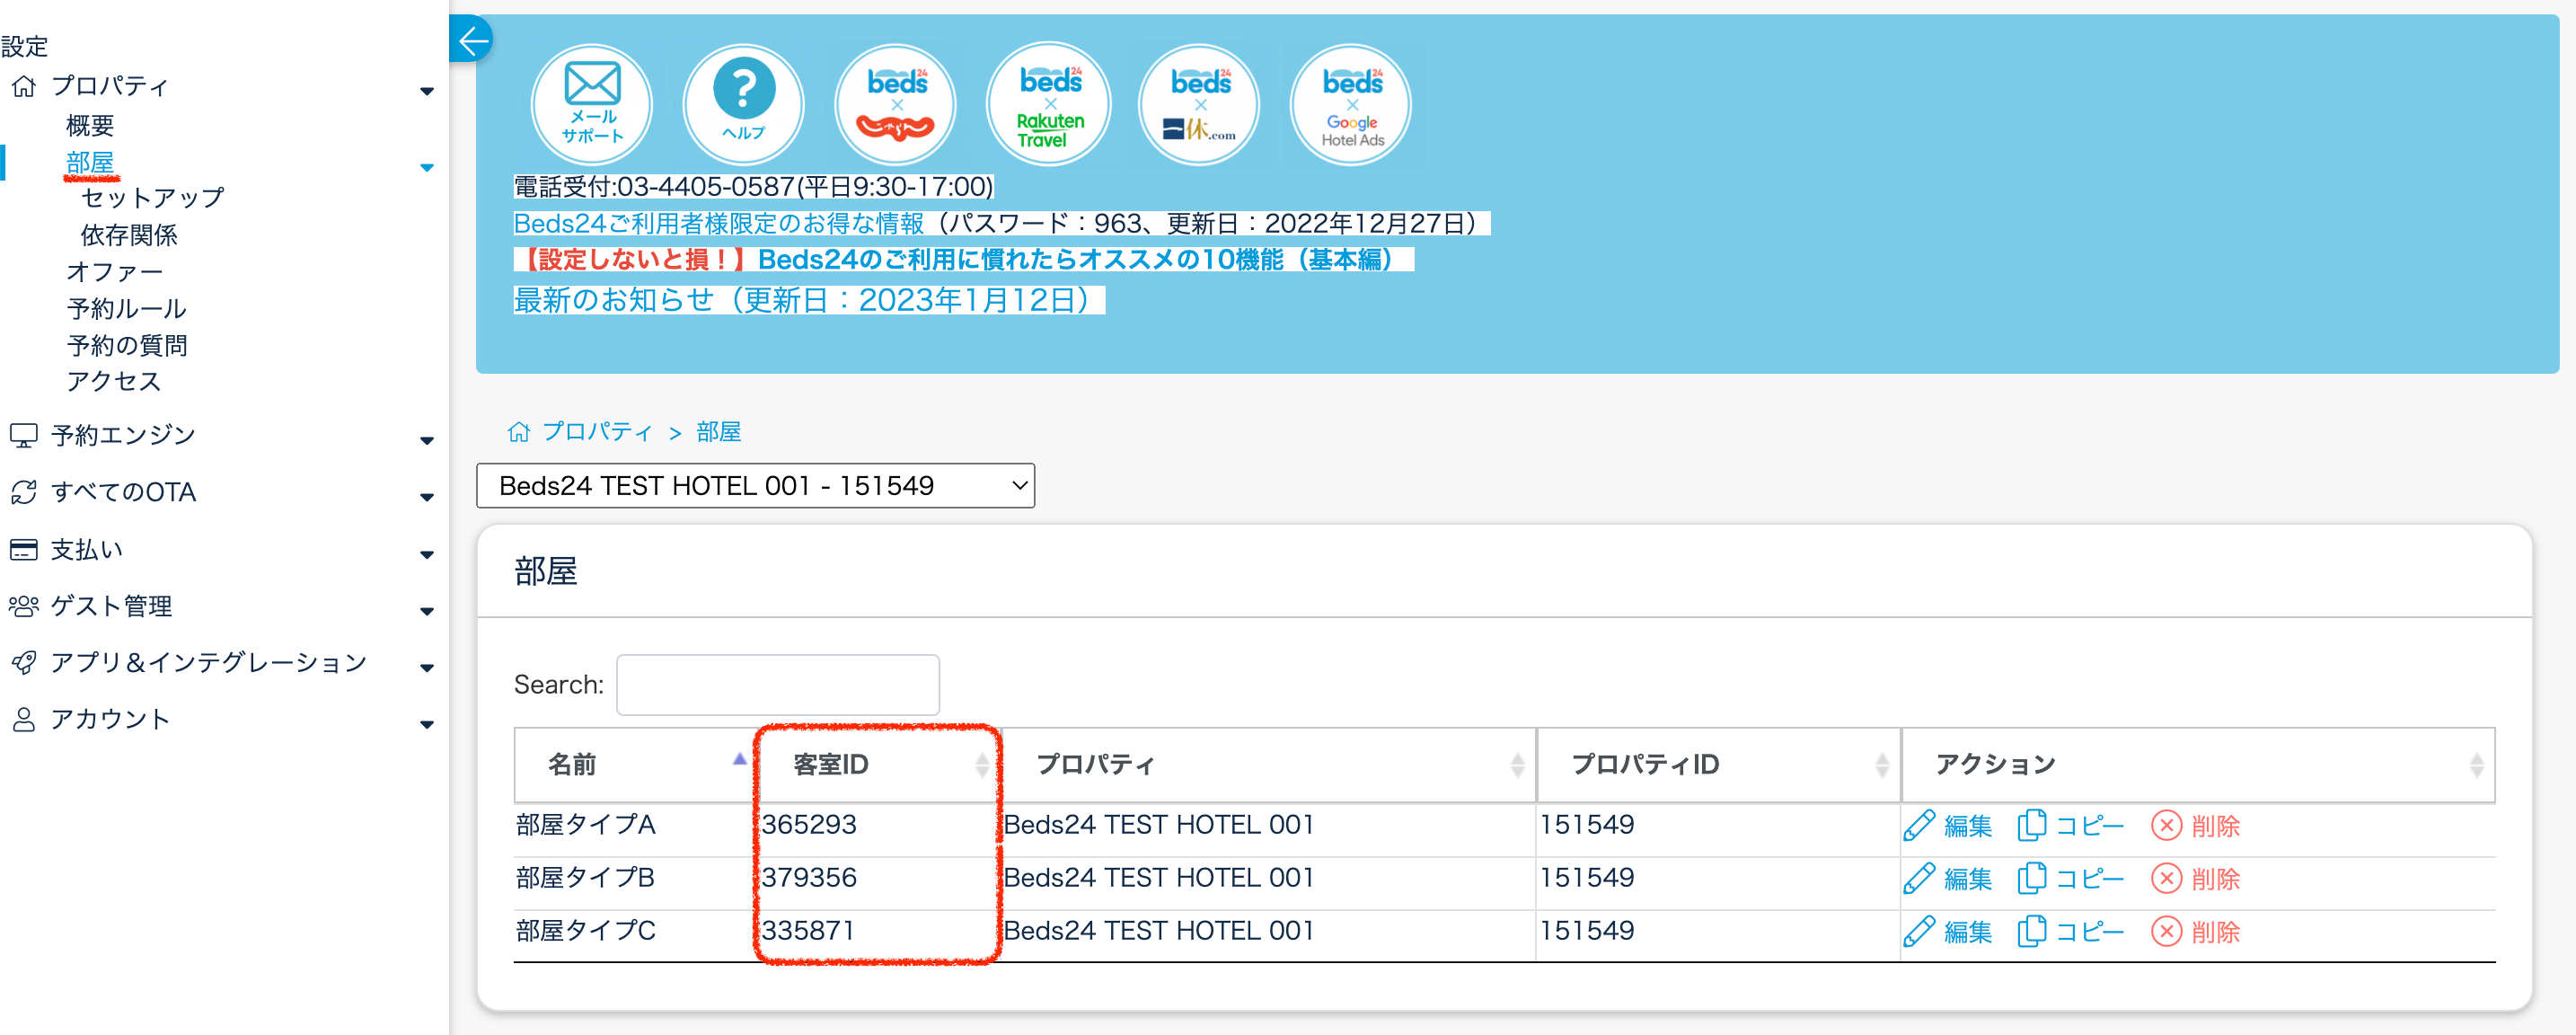Select 予約ルール in the sidebar menu
This screenshot has width=2576, height=1035.
(x=126, y=309)
